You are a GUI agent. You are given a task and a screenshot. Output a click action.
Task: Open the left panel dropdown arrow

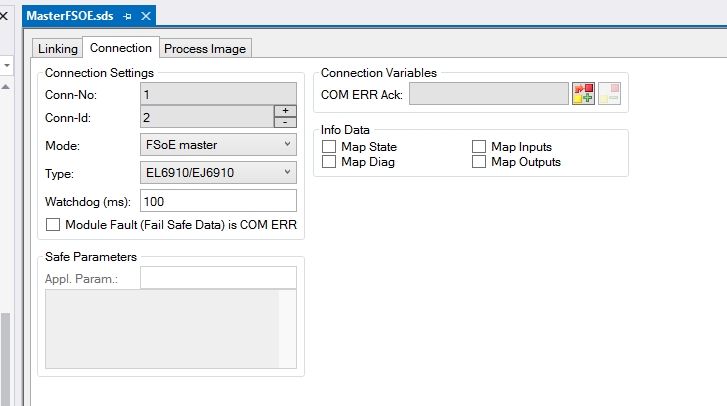point(5,64)
